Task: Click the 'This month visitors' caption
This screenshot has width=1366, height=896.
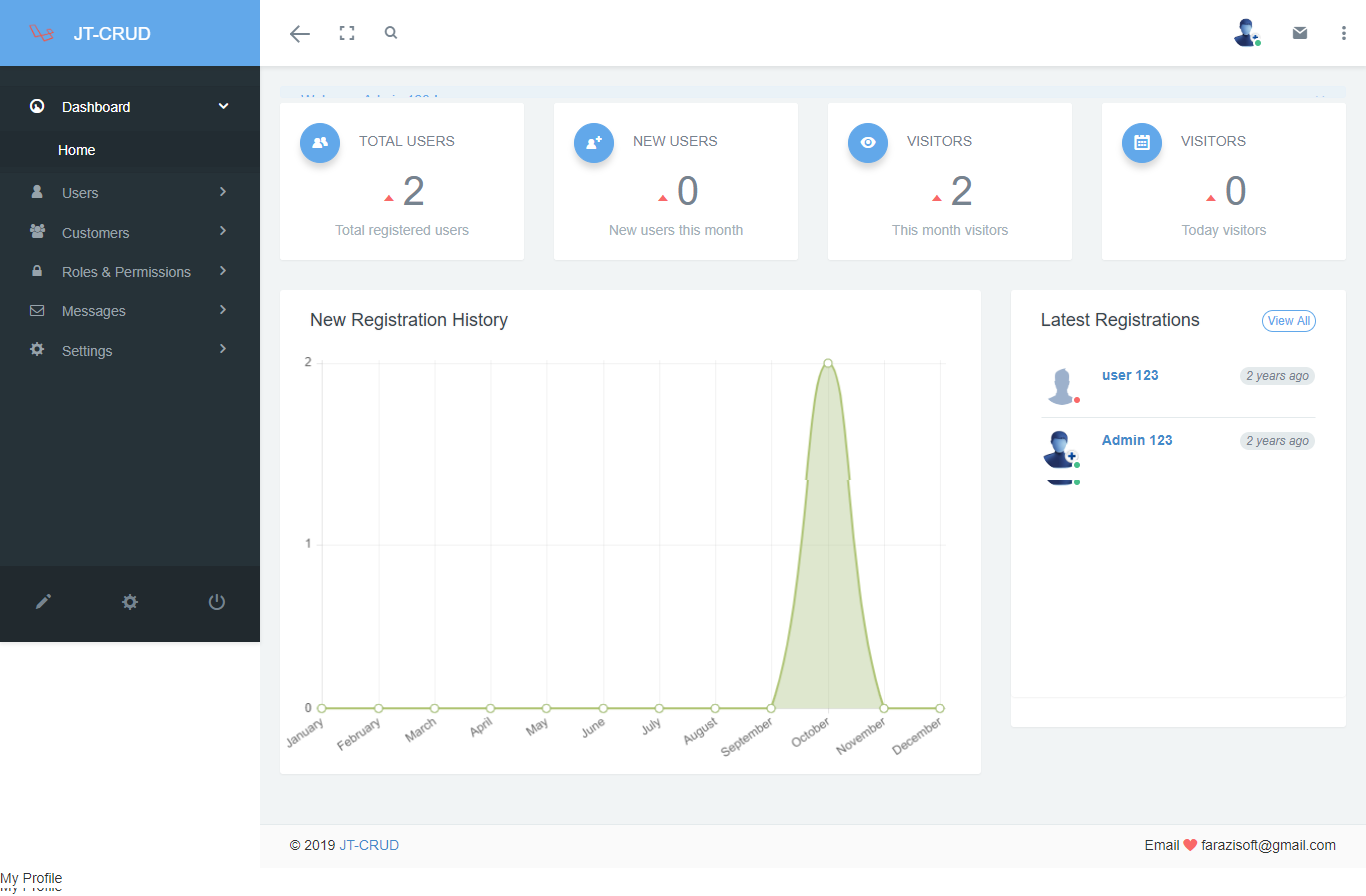Action: pyautogui.click(x=950, y=230)
